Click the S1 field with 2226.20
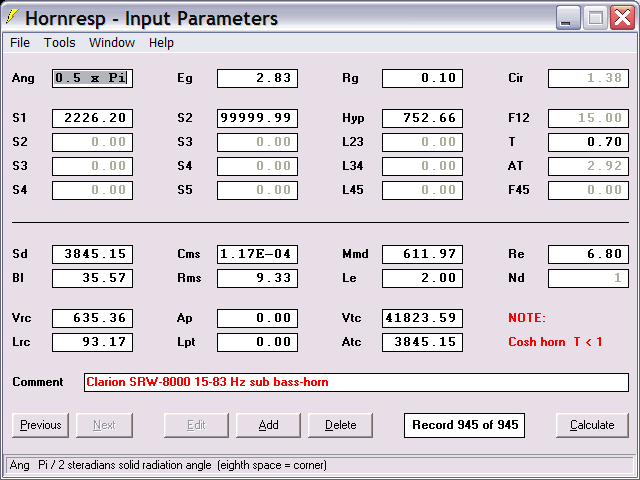The height and width of the screenshot is (480, 640). (x=92, y=118)
